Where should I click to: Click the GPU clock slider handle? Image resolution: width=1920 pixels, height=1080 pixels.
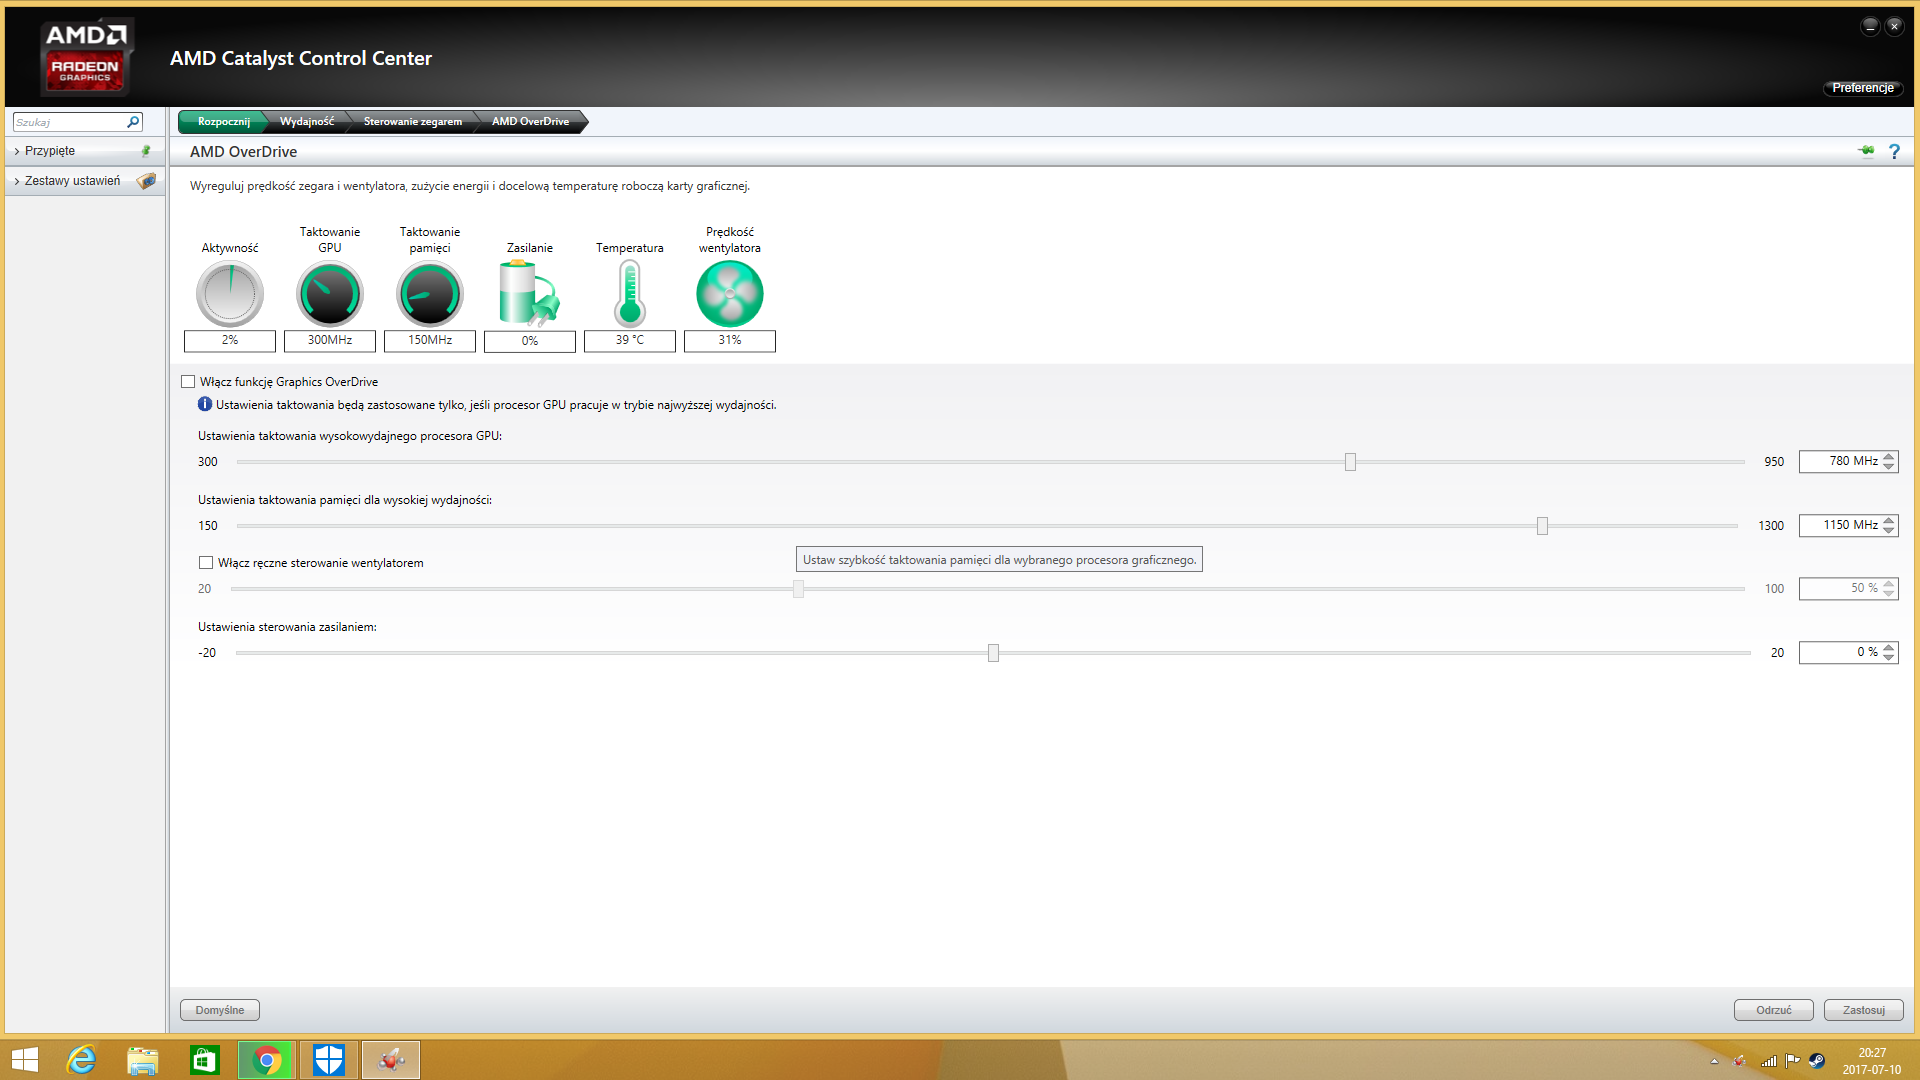tap(1350, 462)
